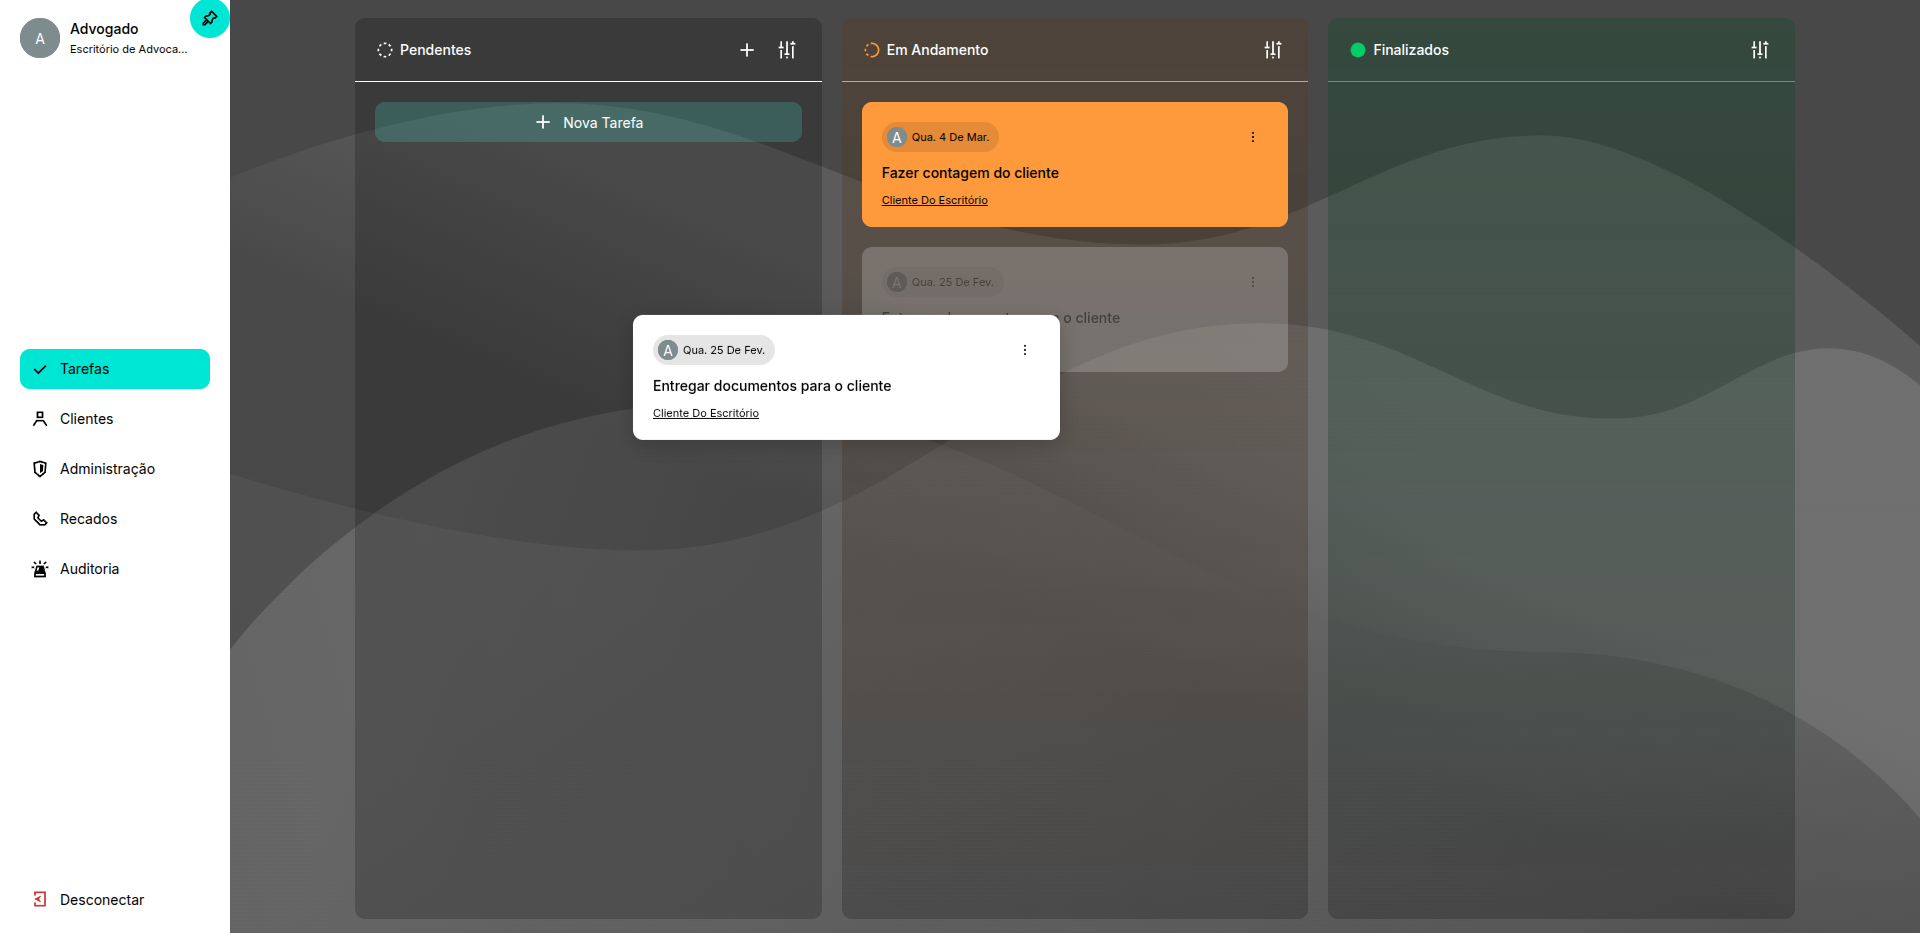Select the Fazer contagem do cliente card title
1920x933 pixels.
(x=969, y=173)
